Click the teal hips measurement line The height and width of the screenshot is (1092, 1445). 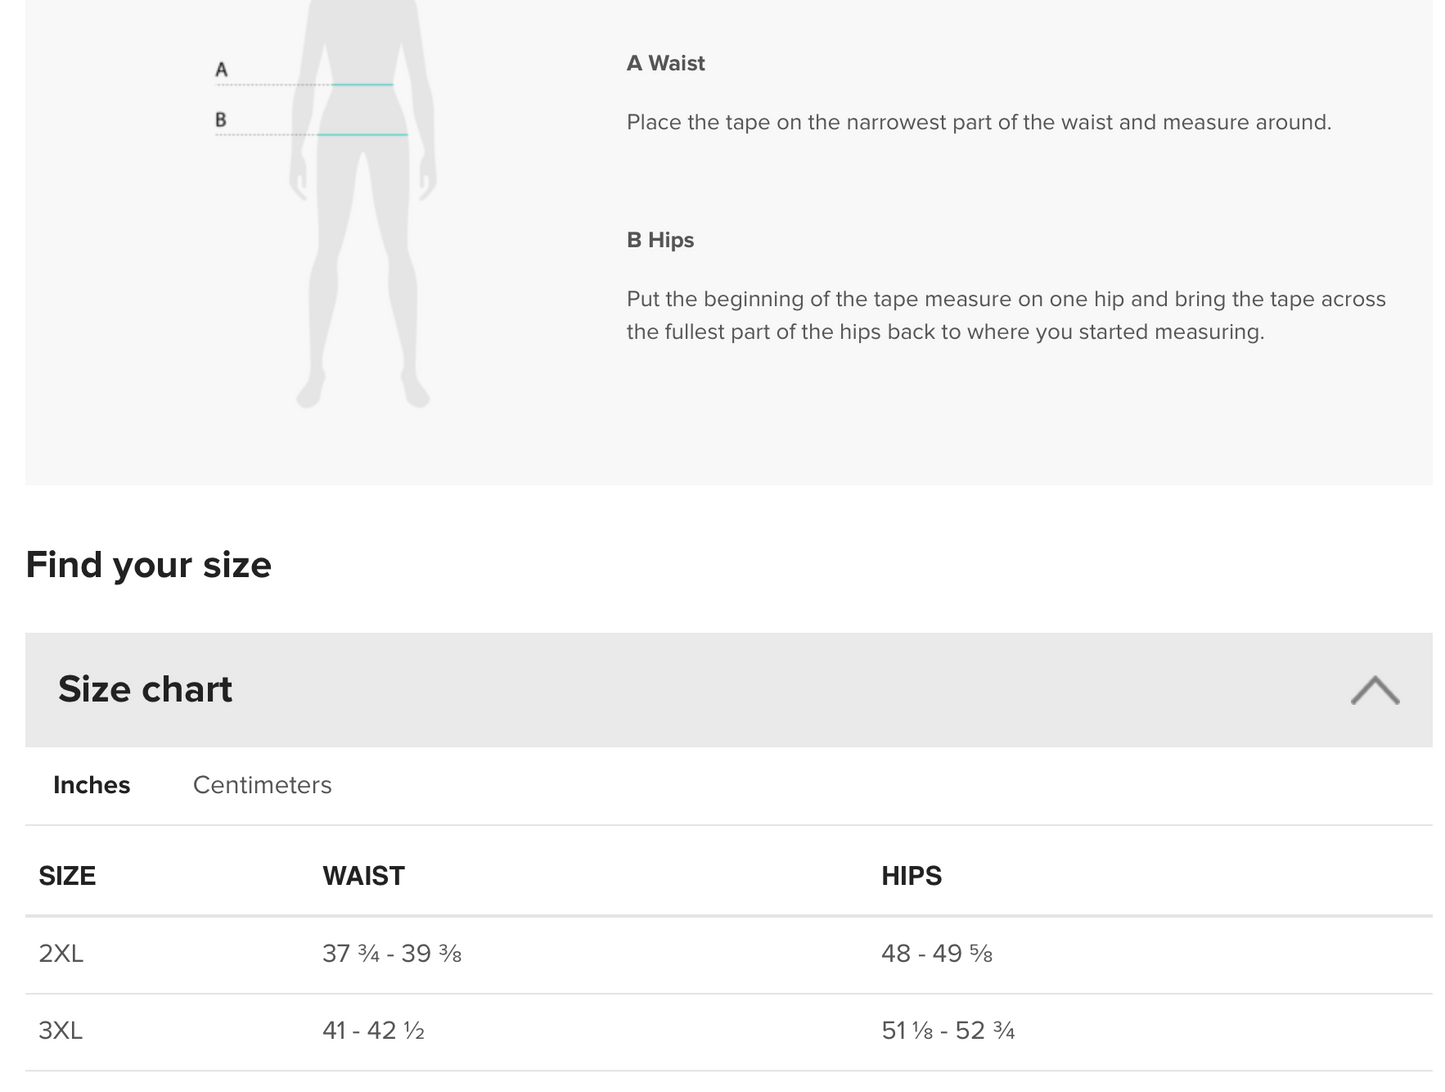click(x=362, y=134)
